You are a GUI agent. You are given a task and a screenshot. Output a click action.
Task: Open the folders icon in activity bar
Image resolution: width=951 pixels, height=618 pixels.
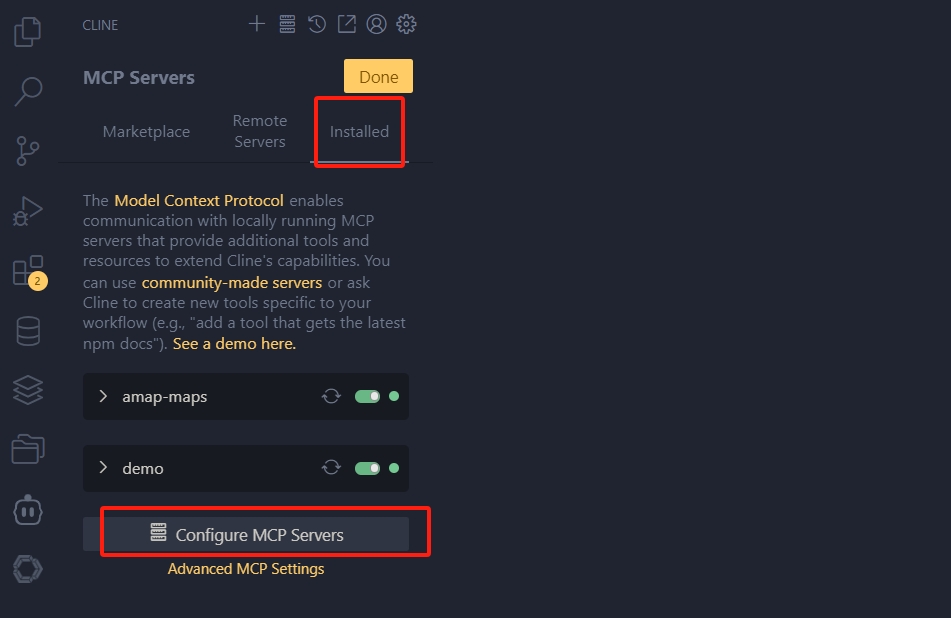click(28, 449)
